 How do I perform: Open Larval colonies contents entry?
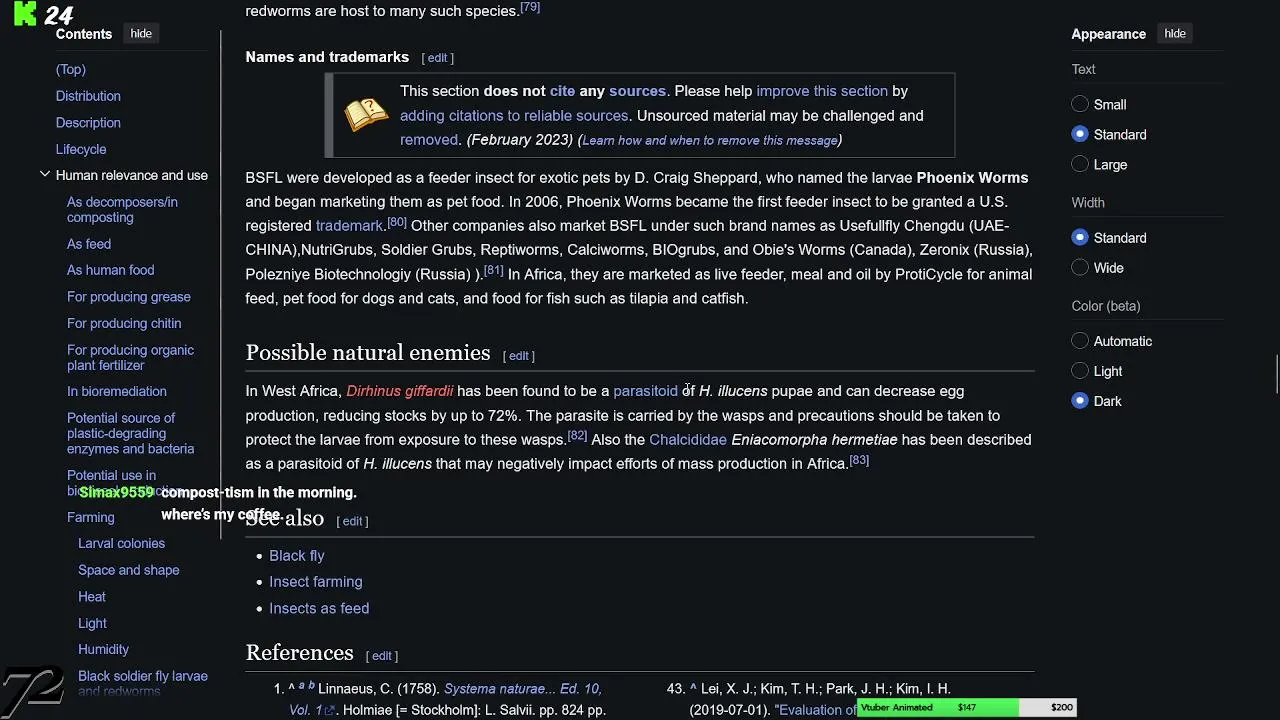(x=121, y=543)
